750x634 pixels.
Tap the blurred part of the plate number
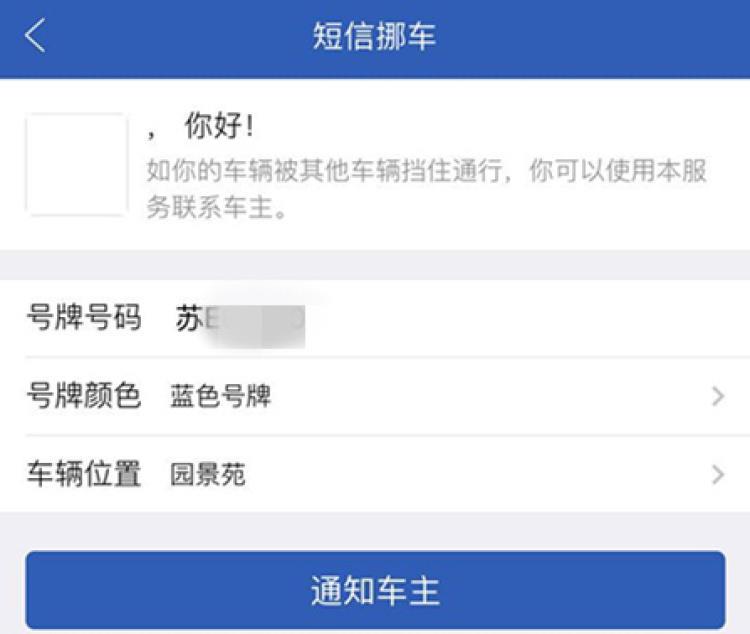point(256,322)
